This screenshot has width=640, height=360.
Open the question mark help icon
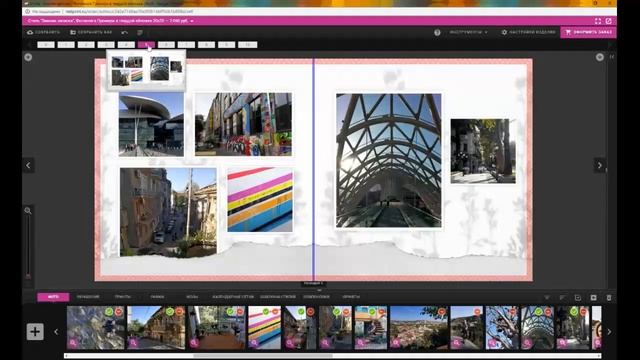point(437,32)
